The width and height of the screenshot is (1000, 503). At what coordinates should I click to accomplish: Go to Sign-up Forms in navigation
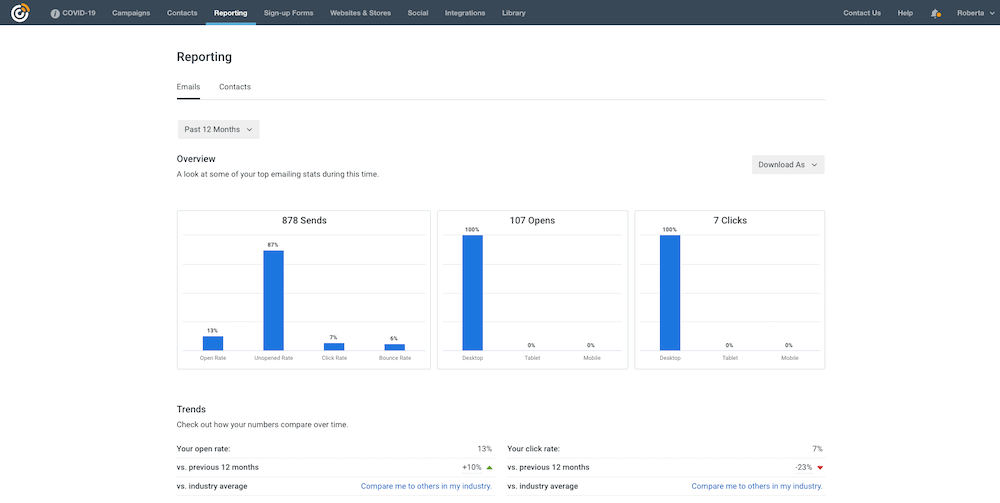click(x=289, y=13)
